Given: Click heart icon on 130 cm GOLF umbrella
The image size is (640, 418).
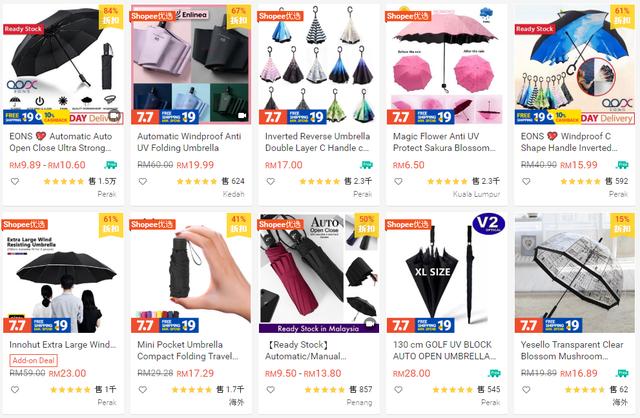Looking at the screenshot, I should pyautogui.click(x=398, y=390).
